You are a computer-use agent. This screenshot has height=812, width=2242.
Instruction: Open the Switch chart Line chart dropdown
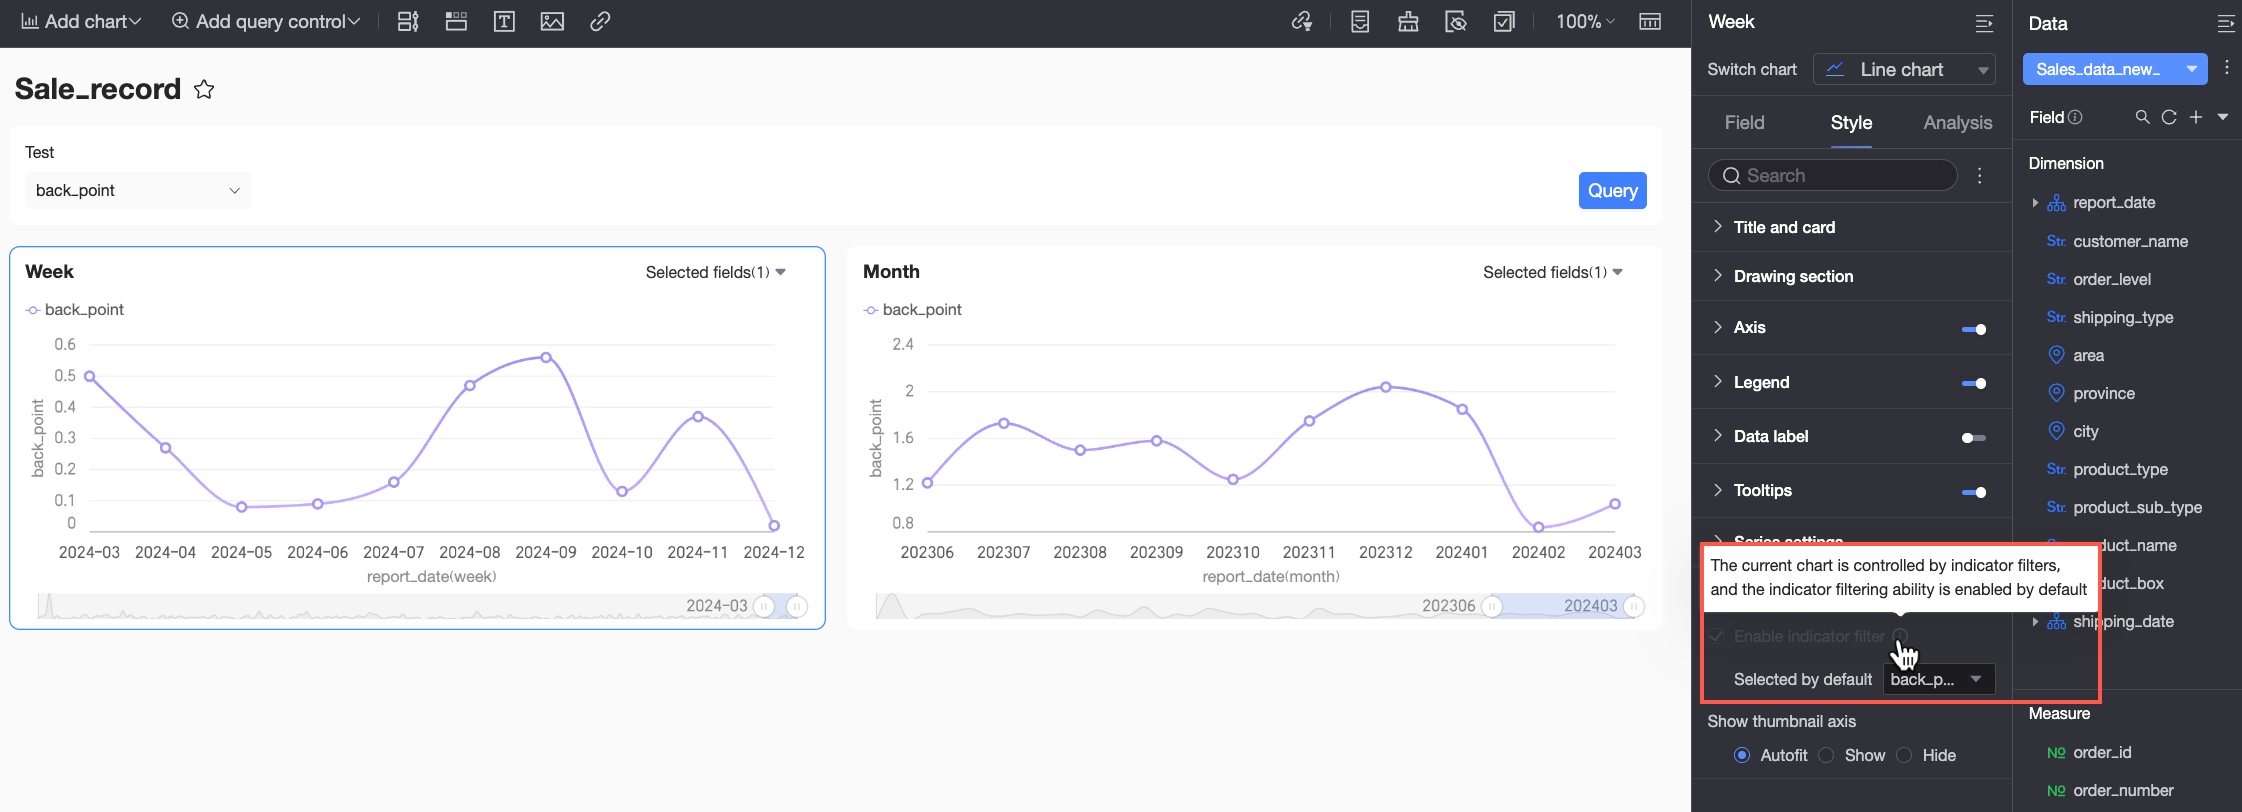coord(1904,69)
